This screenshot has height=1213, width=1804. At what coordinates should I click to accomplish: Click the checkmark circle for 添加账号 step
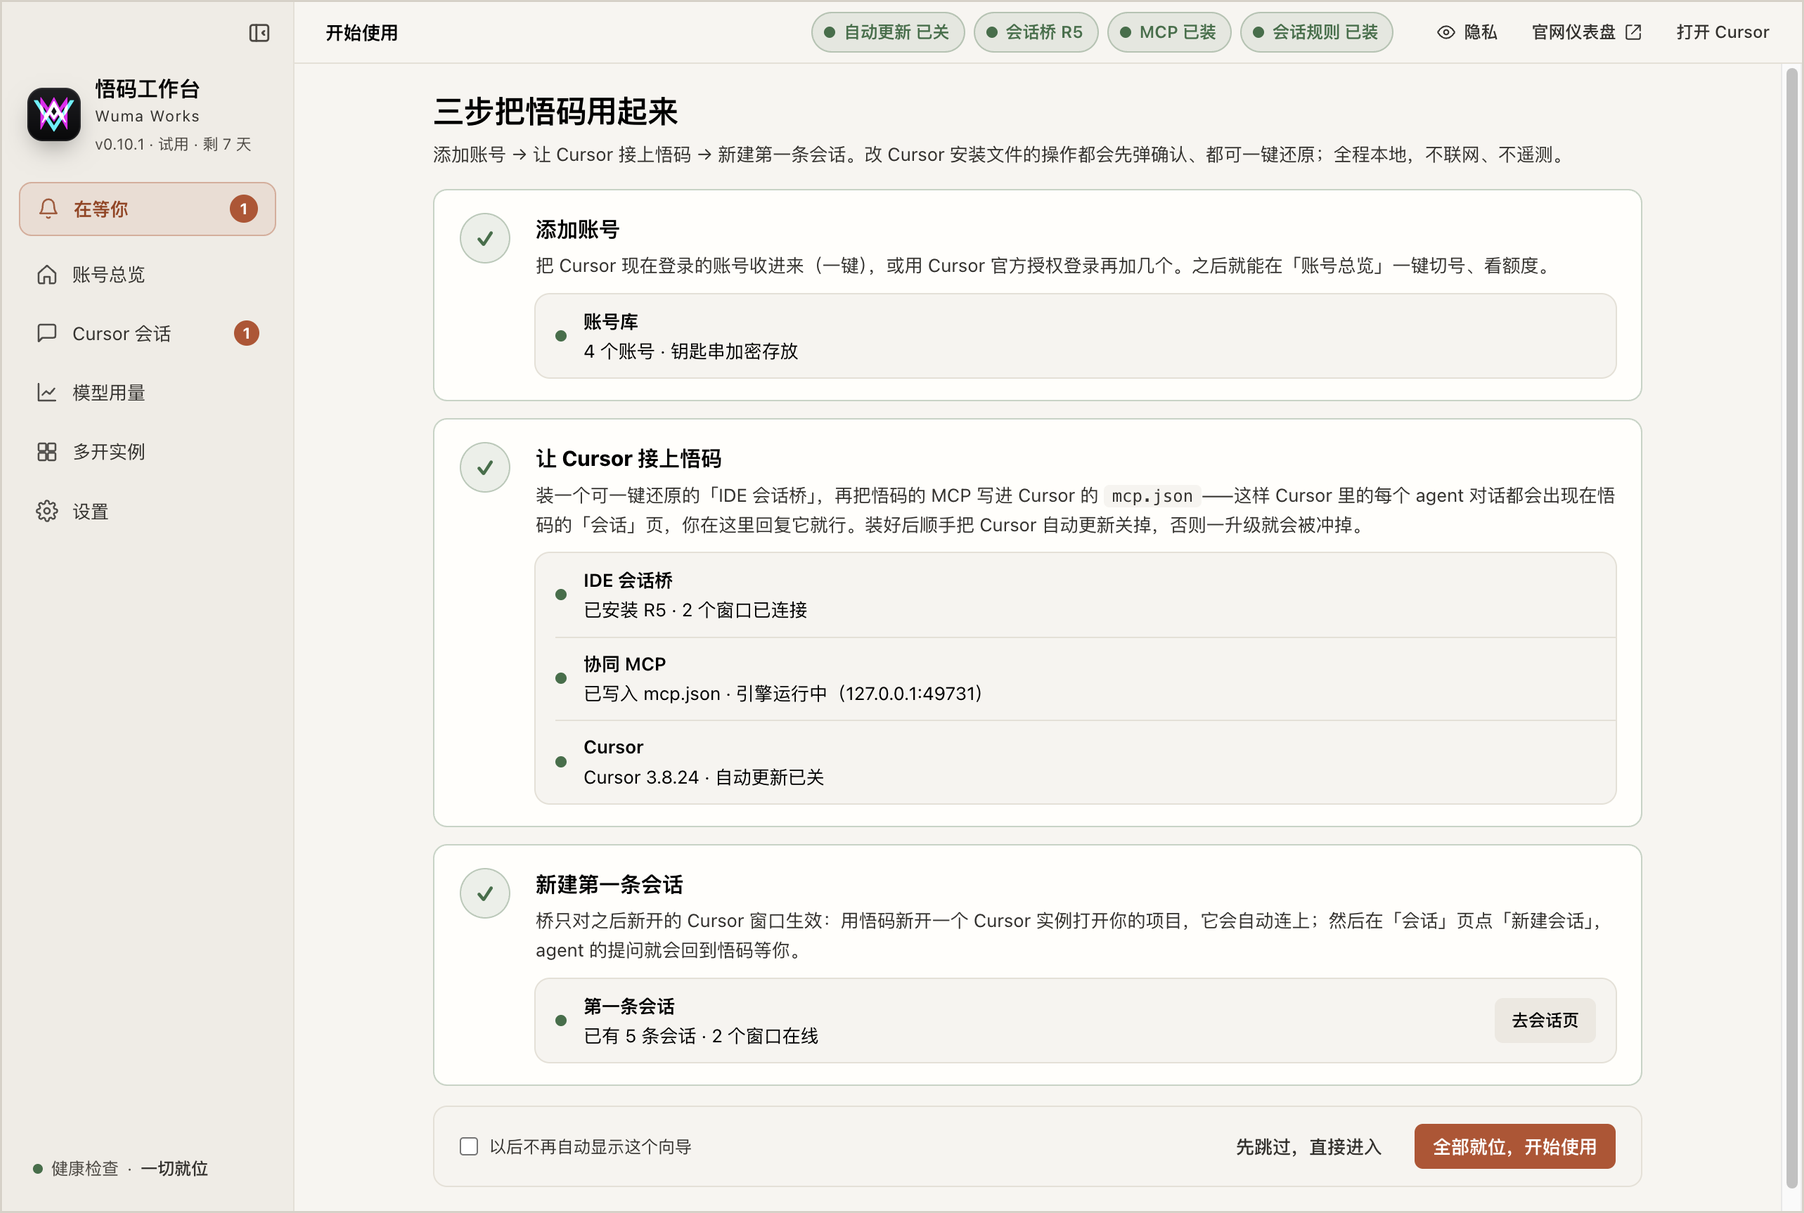(x=485, y=239)
